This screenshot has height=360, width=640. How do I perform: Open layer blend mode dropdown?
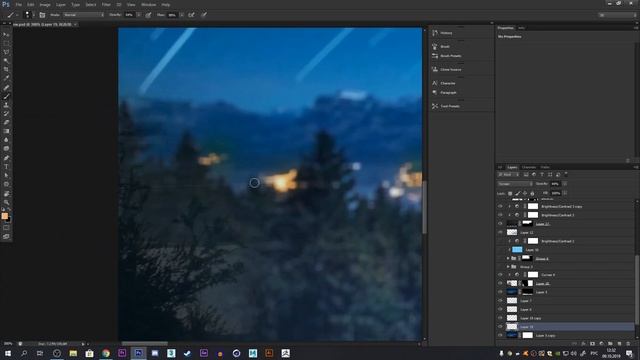click(515, 184)
